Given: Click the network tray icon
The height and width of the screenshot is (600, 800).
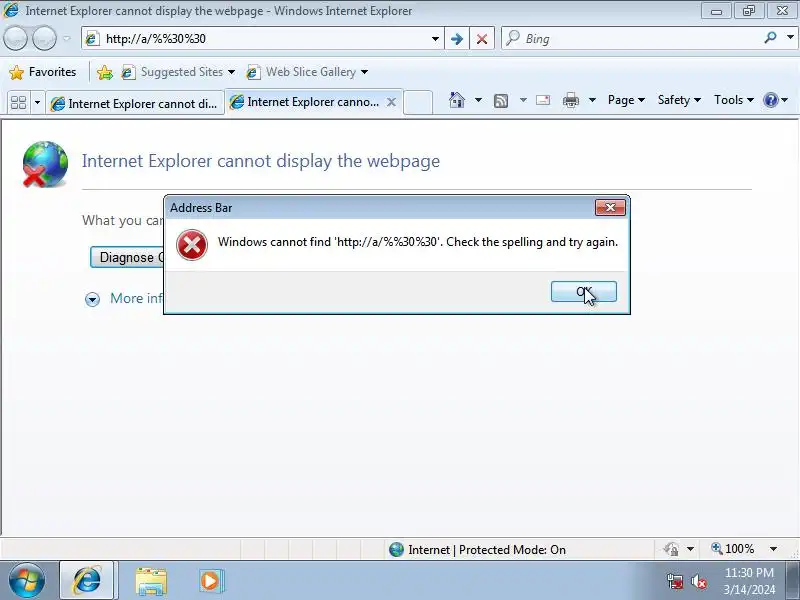Looking at the screenshot, I should pyautogui.click(x=674, y=581).
